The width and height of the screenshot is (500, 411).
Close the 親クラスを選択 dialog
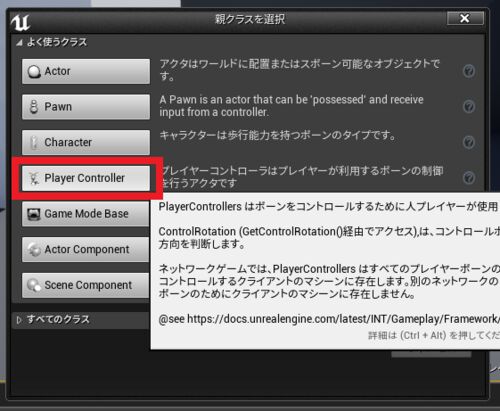coord(465,18)
